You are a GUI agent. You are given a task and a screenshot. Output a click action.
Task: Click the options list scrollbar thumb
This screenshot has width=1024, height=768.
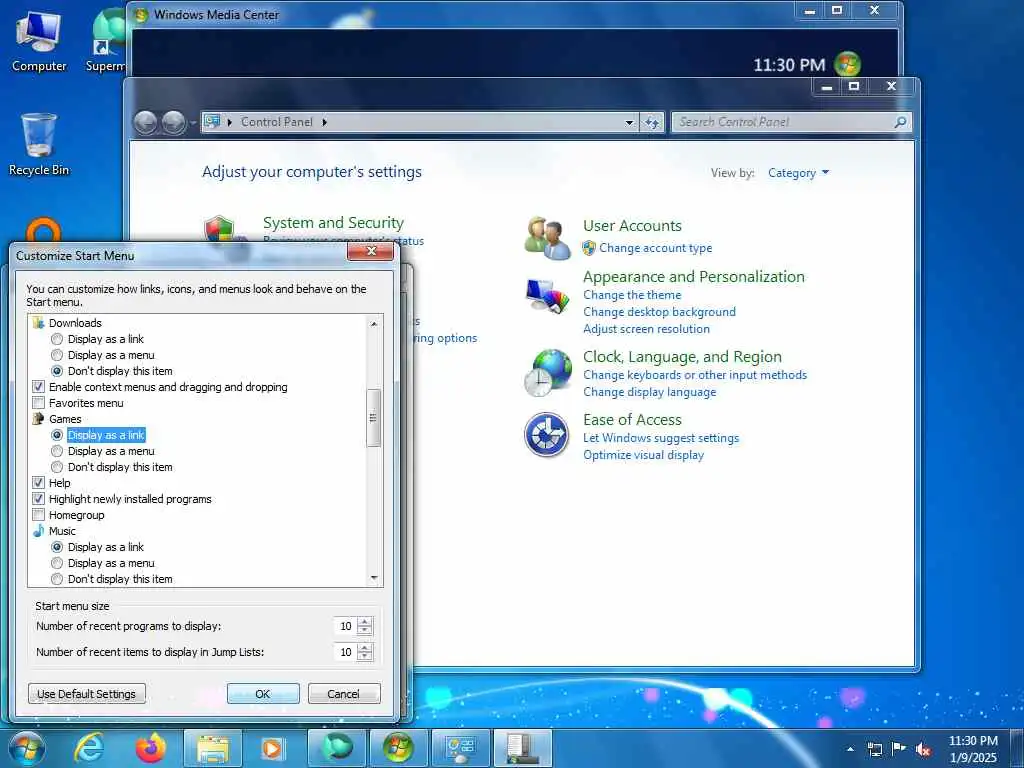tap(374, 418)
